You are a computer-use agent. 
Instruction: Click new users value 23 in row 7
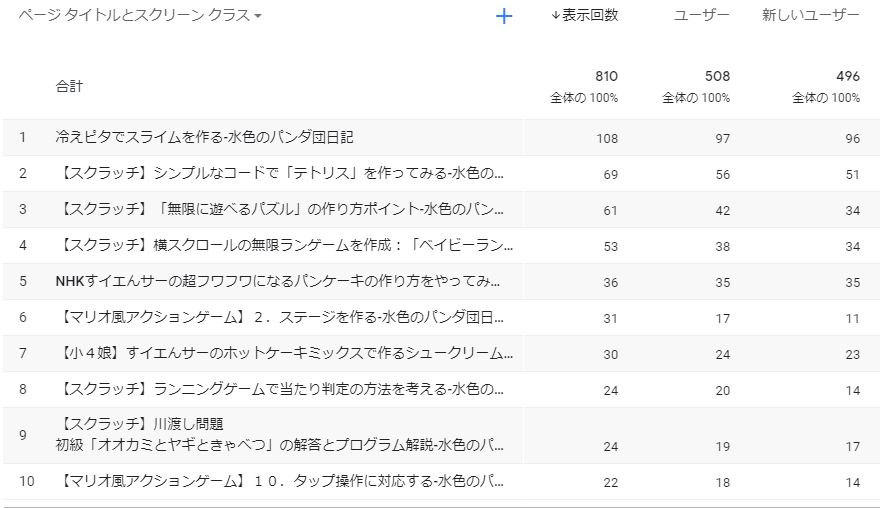(x=852, y=354)
